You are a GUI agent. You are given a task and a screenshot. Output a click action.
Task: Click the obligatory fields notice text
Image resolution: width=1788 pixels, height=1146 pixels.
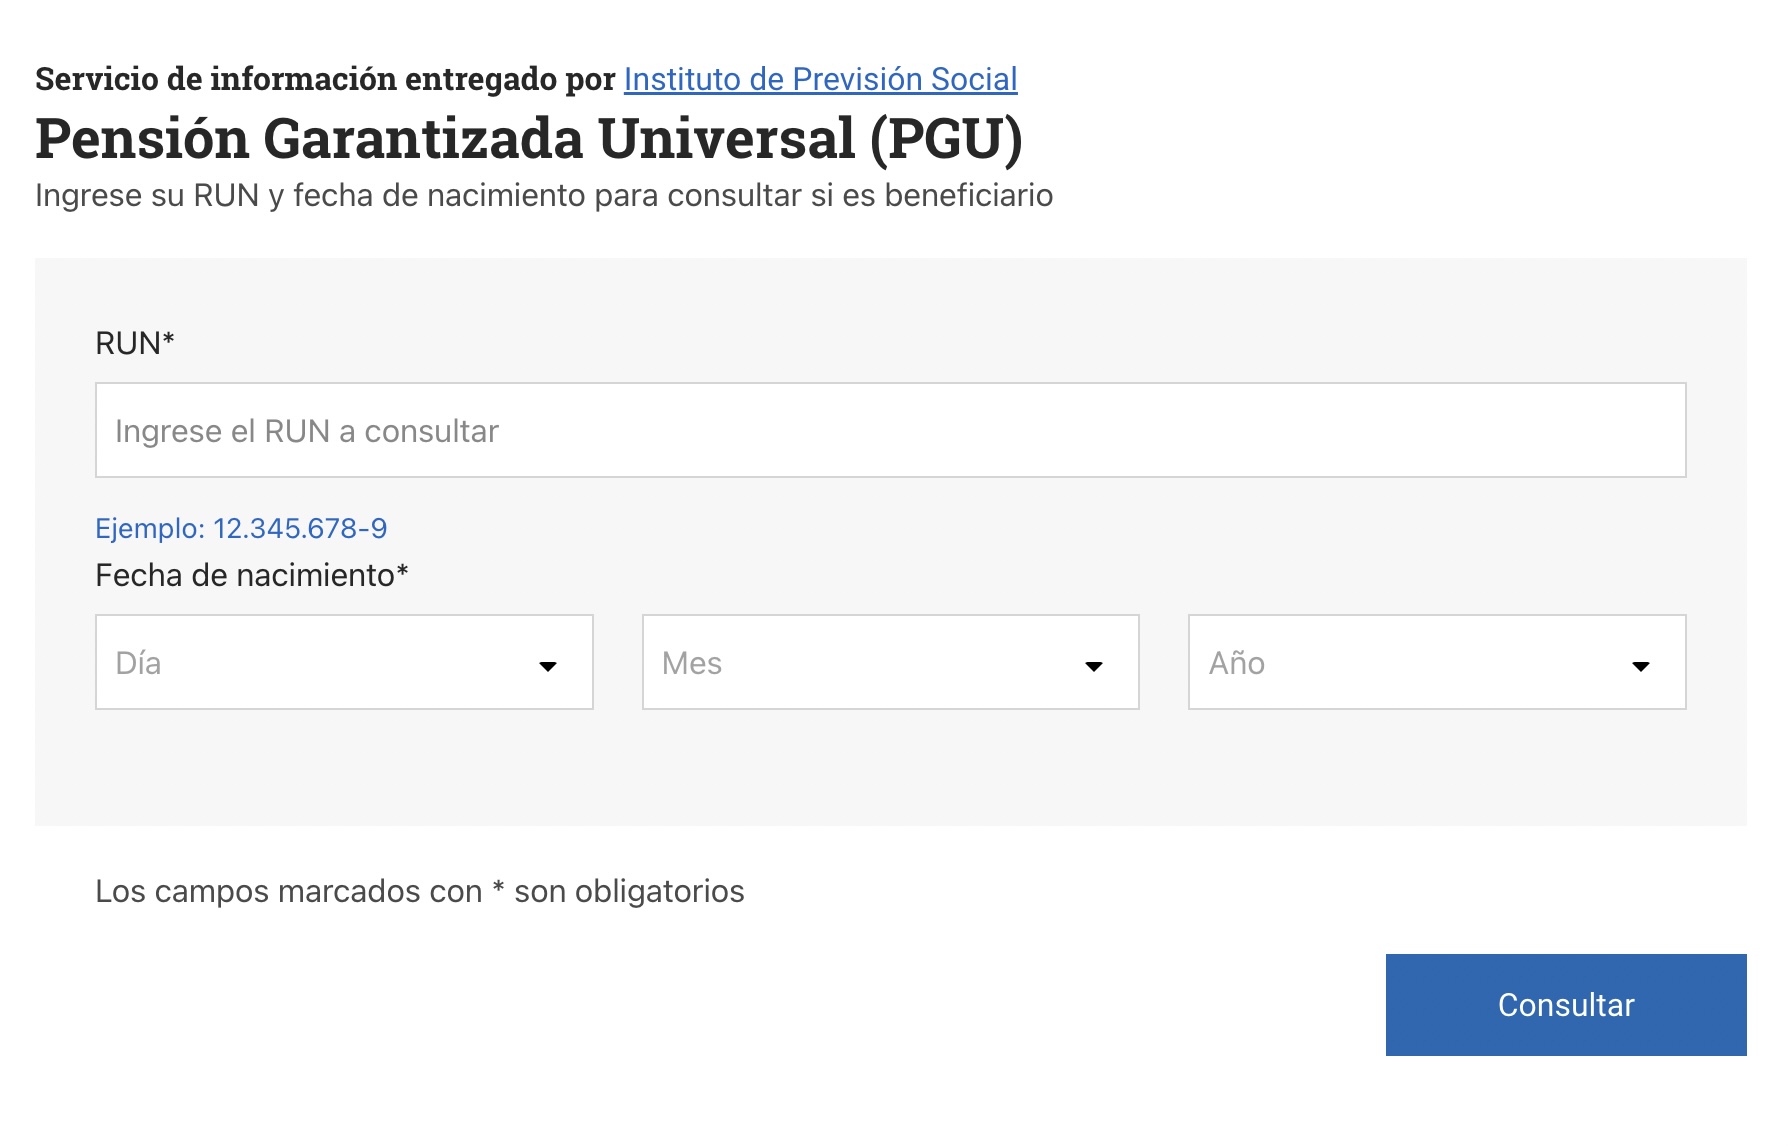420,891
